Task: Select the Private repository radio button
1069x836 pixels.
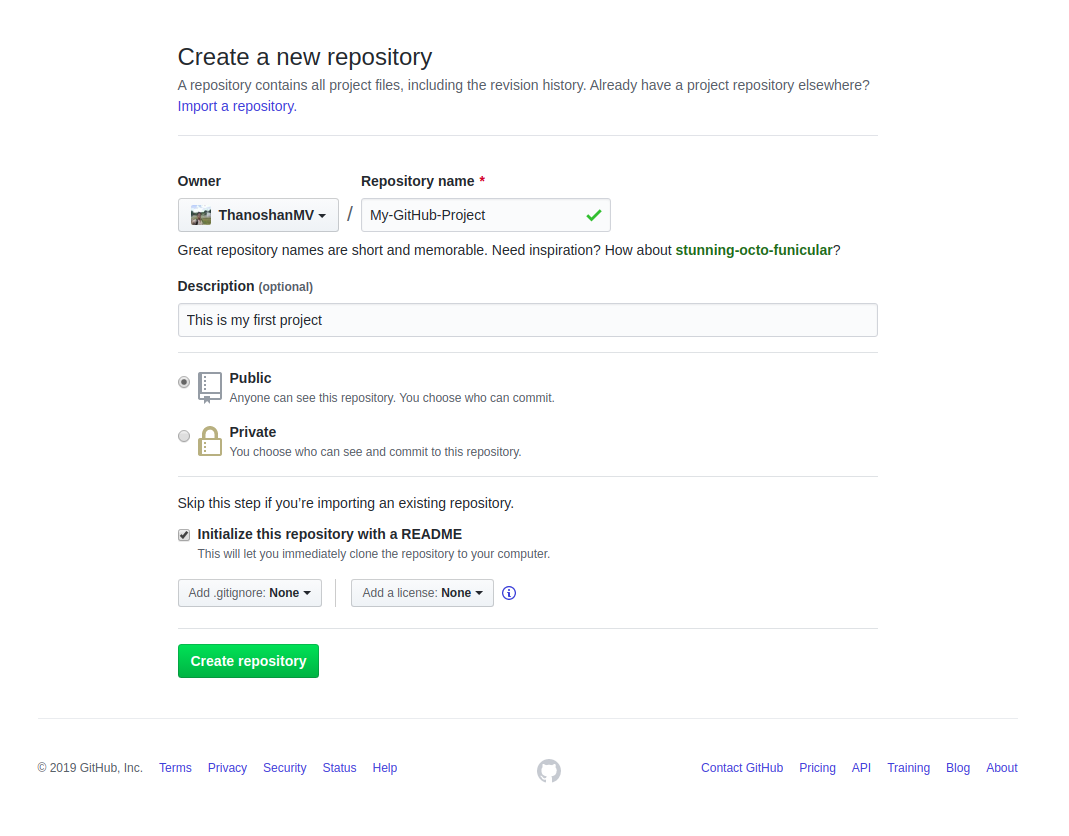Action: 184,435
